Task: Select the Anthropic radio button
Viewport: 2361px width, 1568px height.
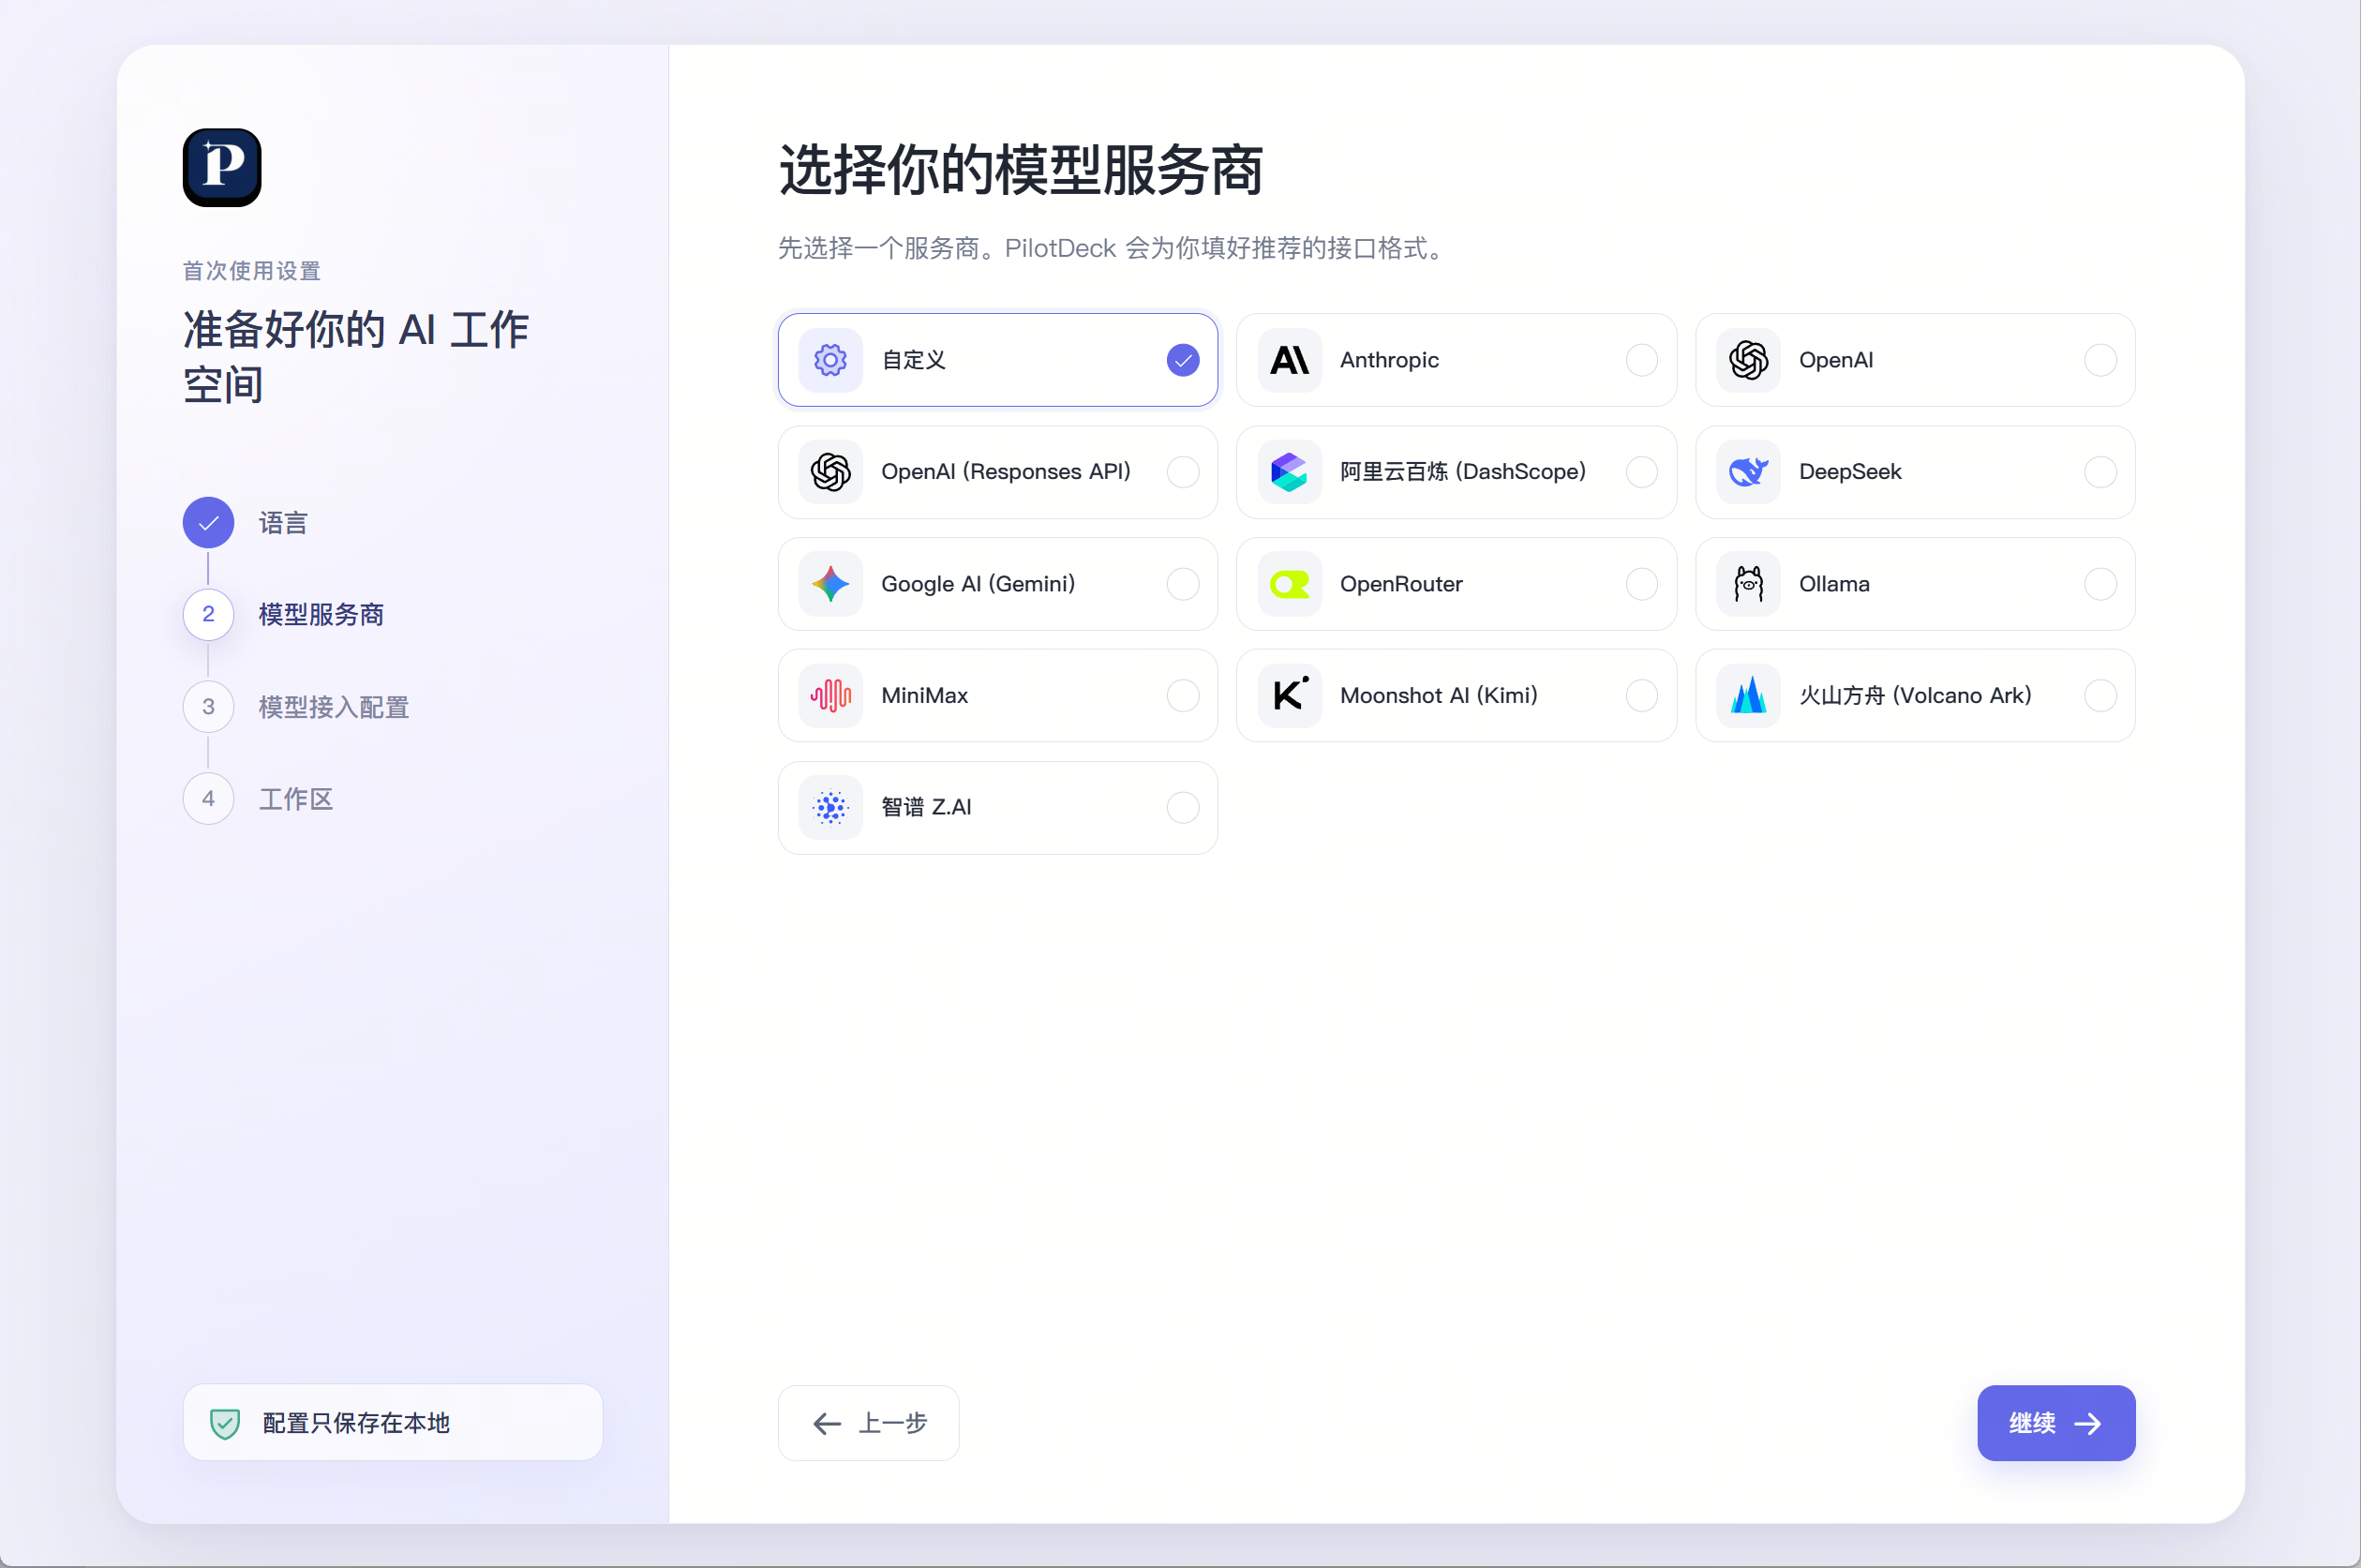Action: (x=1641, y=360)
